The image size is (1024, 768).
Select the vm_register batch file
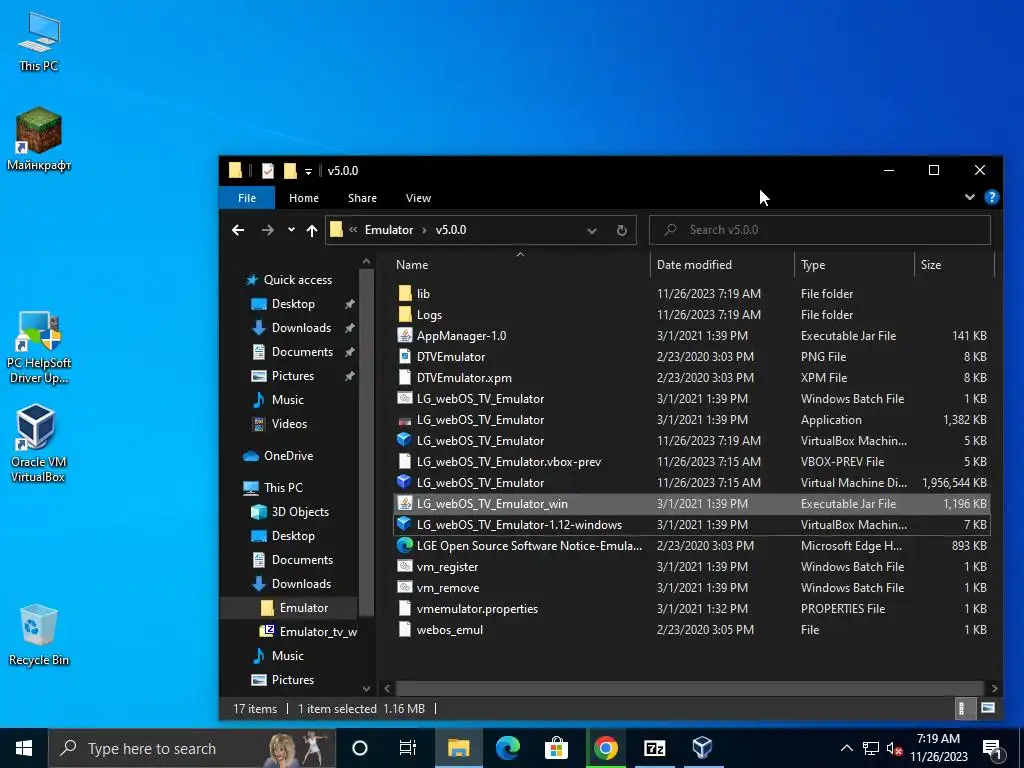[x=692, y=567]
